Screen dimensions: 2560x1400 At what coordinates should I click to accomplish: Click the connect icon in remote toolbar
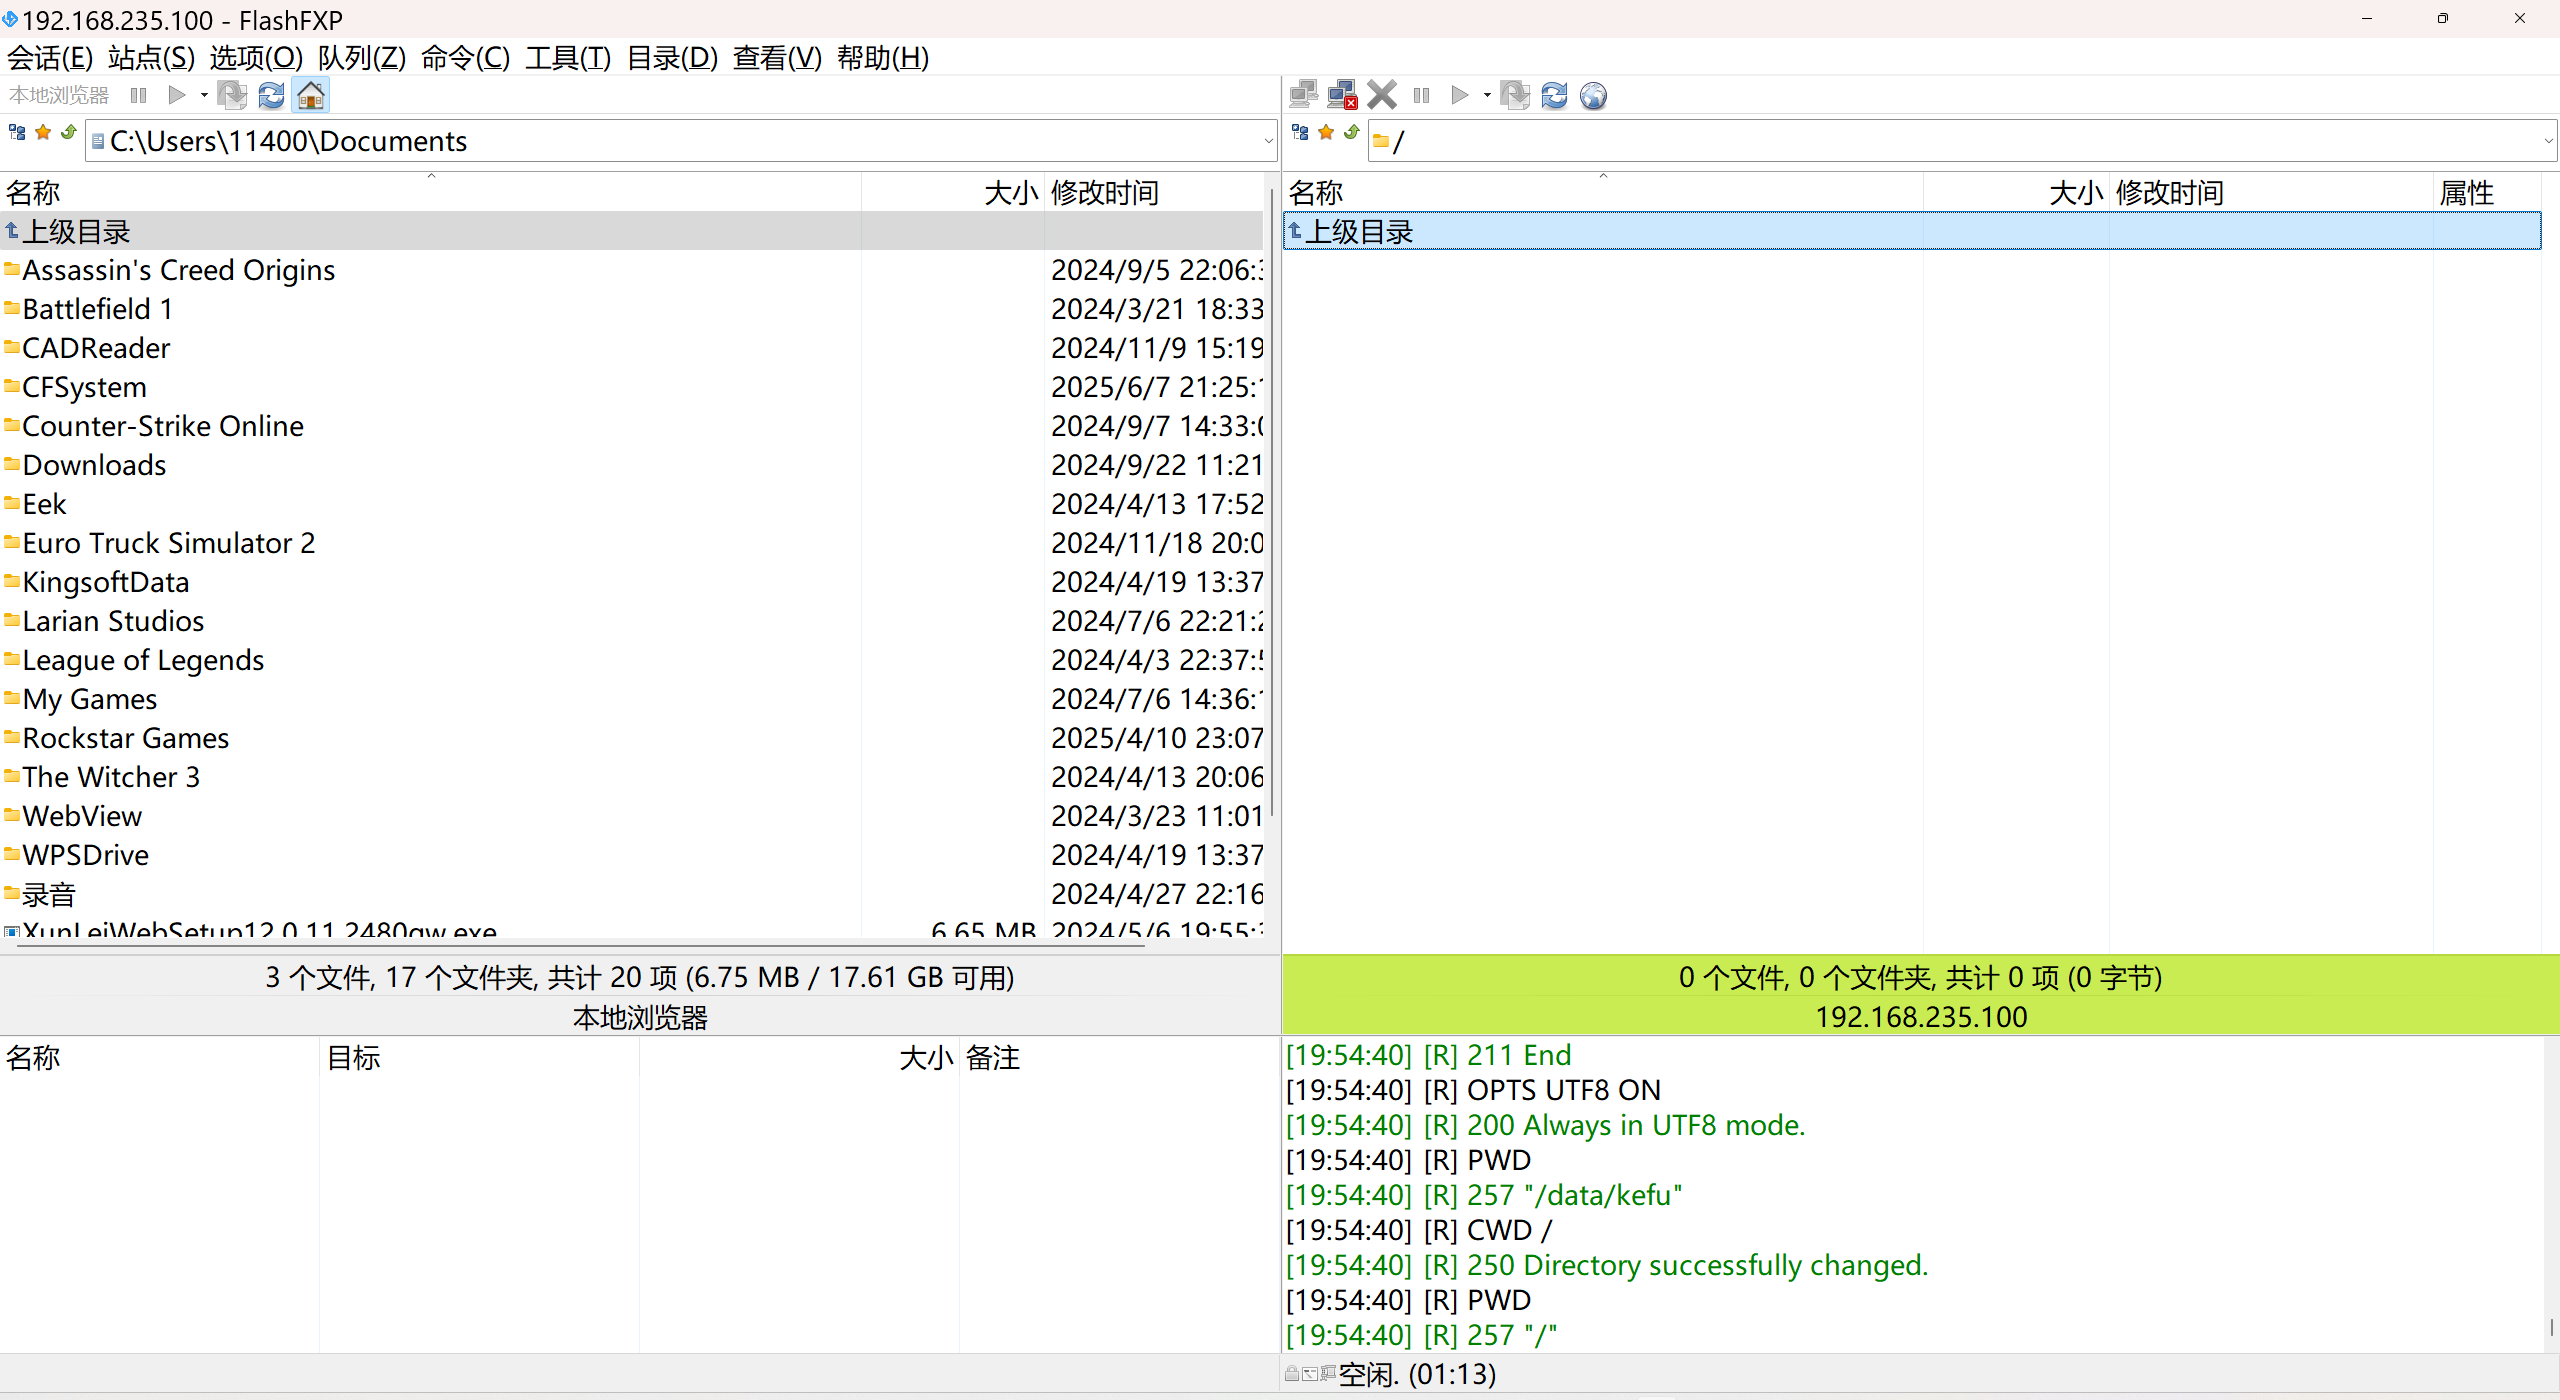point(1303,95)
